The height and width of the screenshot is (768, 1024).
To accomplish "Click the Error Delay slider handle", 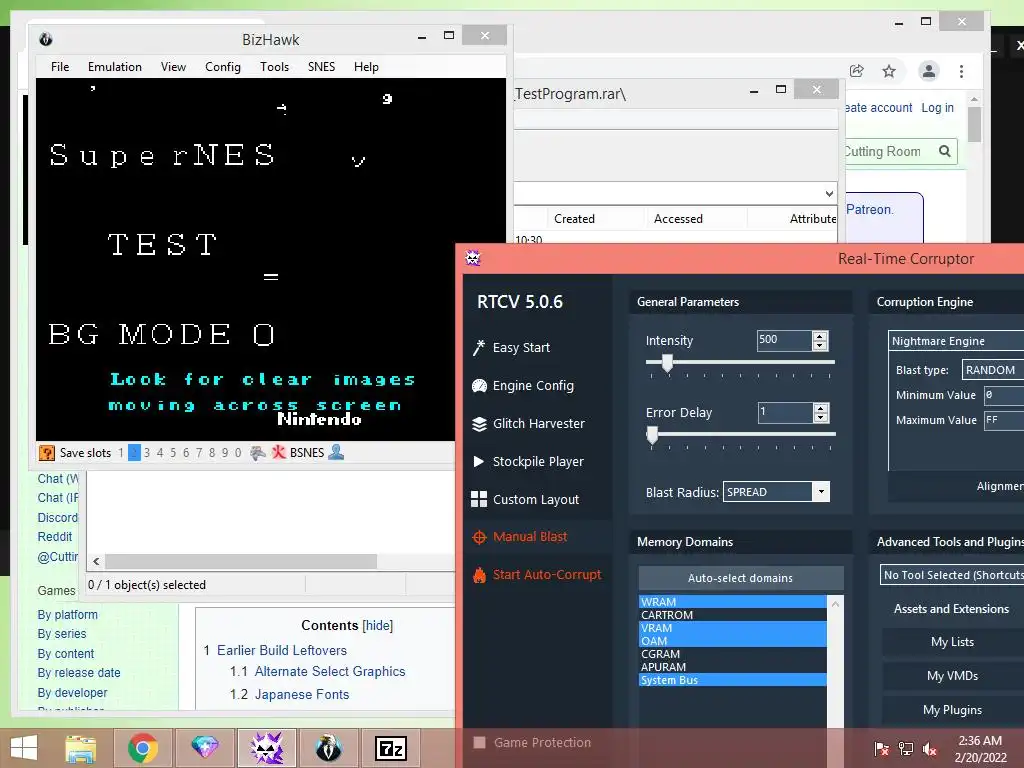I will pos(652,435).
